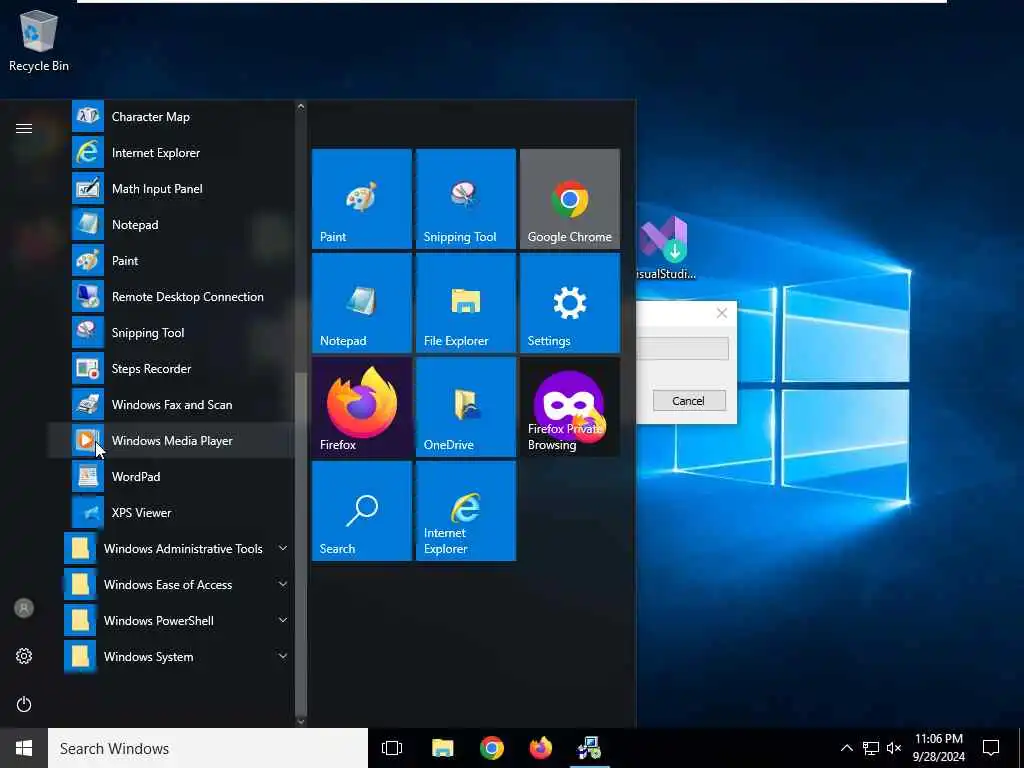Open the Google Chrome tile
Image resolution: width=1024 pixels, height=768 pixels.
569,199
